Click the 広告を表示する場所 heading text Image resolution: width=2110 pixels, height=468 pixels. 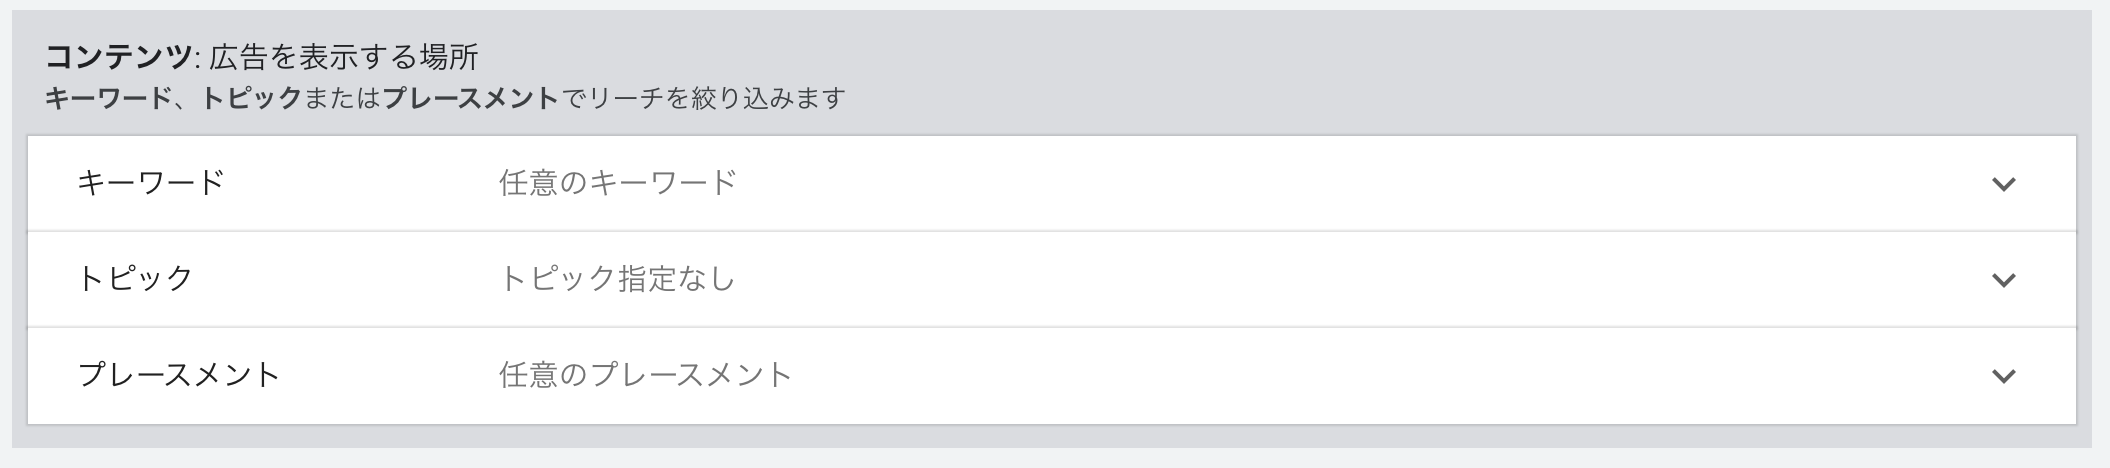pyautogui.click(x=344, y=57)
